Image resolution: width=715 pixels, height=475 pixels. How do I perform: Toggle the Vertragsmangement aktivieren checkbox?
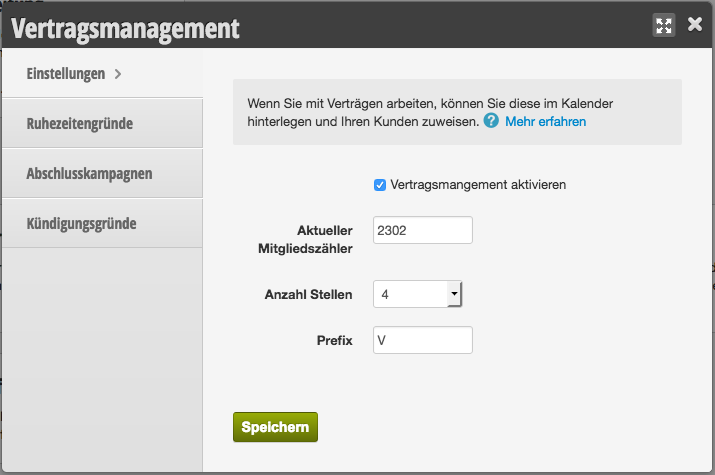point(380,185)
